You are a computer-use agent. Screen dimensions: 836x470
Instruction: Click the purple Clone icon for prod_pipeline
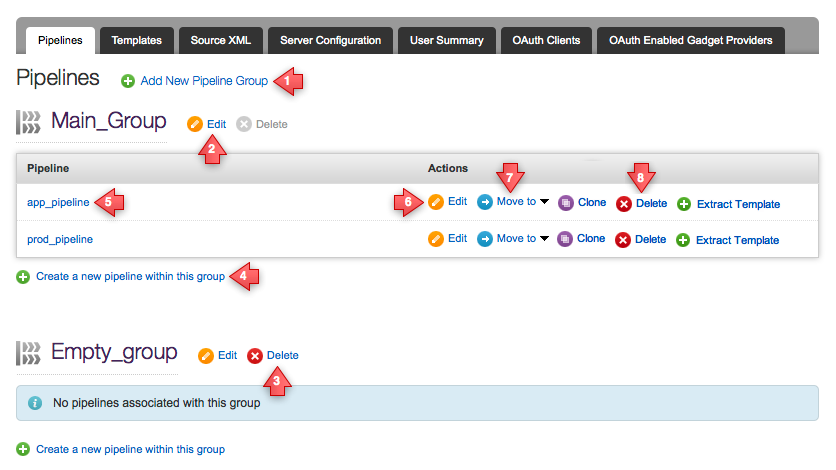pyautogui.click(x=565, y=239)
